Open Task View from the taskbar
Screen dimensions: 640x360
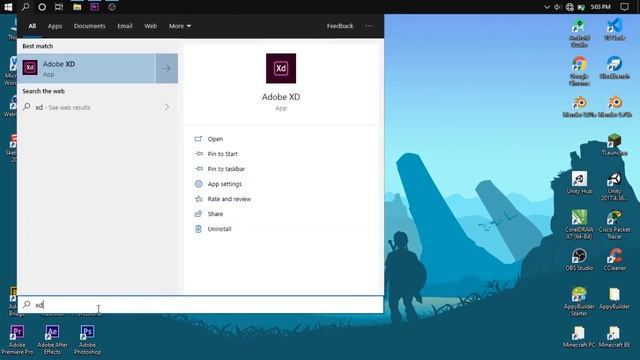pyautogui.click(x=59, y=7)
